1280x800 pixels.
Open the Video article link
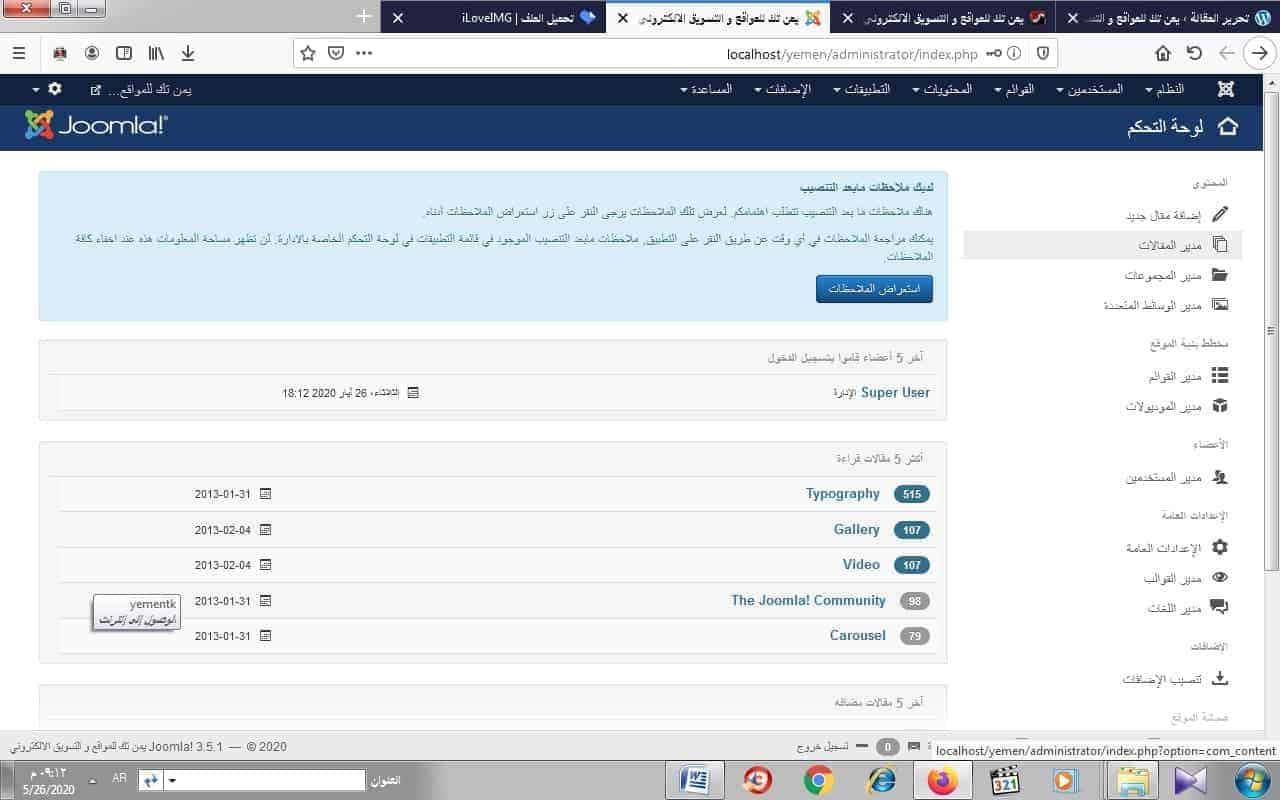point(861,564)
